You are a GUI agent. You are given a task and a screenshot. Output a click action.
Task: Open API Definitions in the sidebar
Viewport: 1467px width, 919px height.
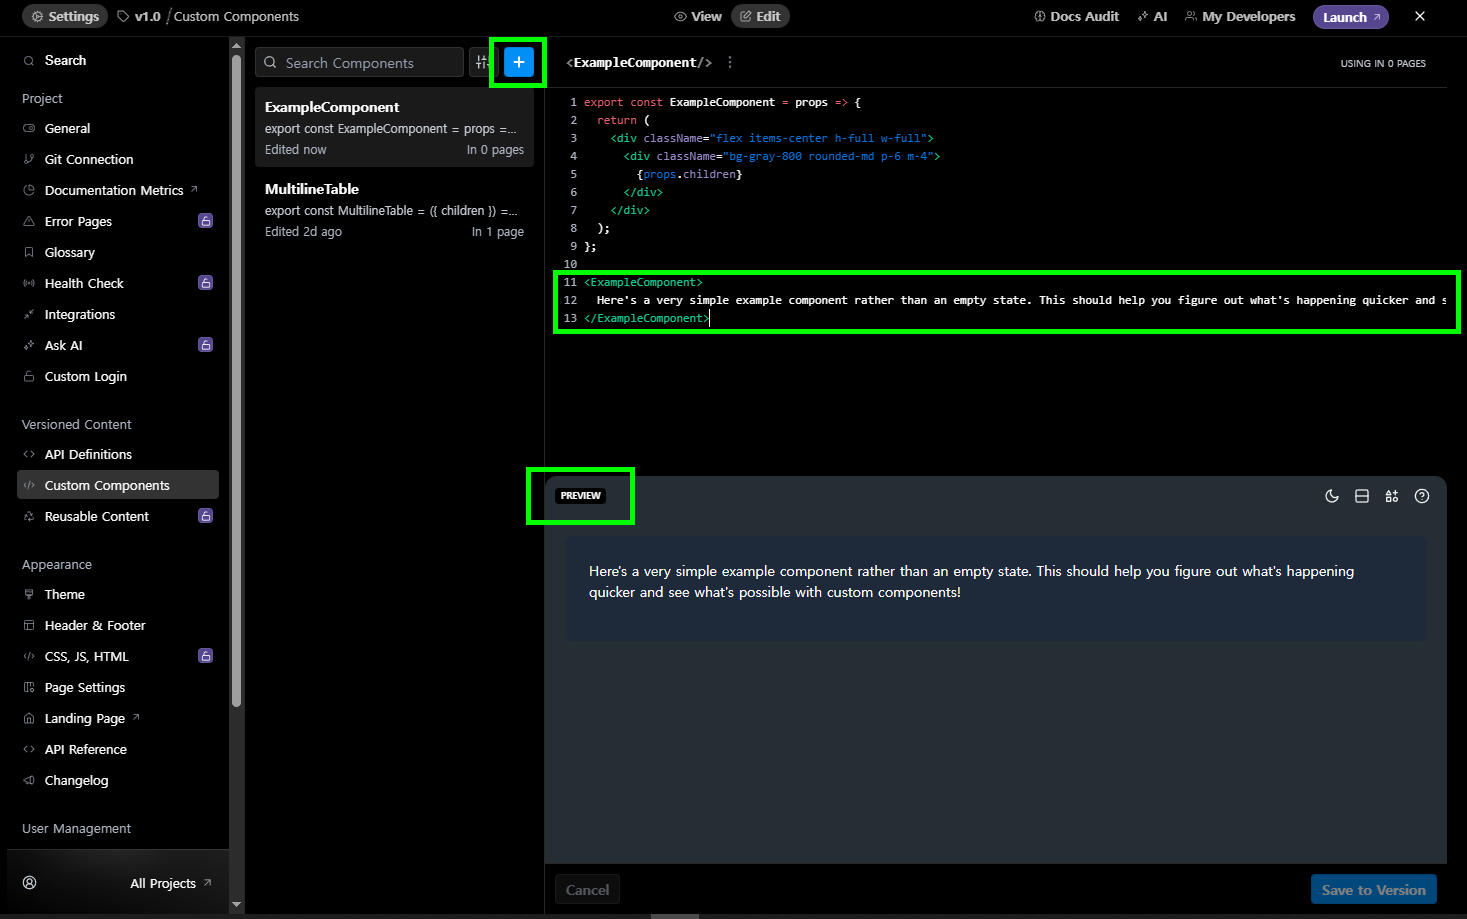pos(88,454)
